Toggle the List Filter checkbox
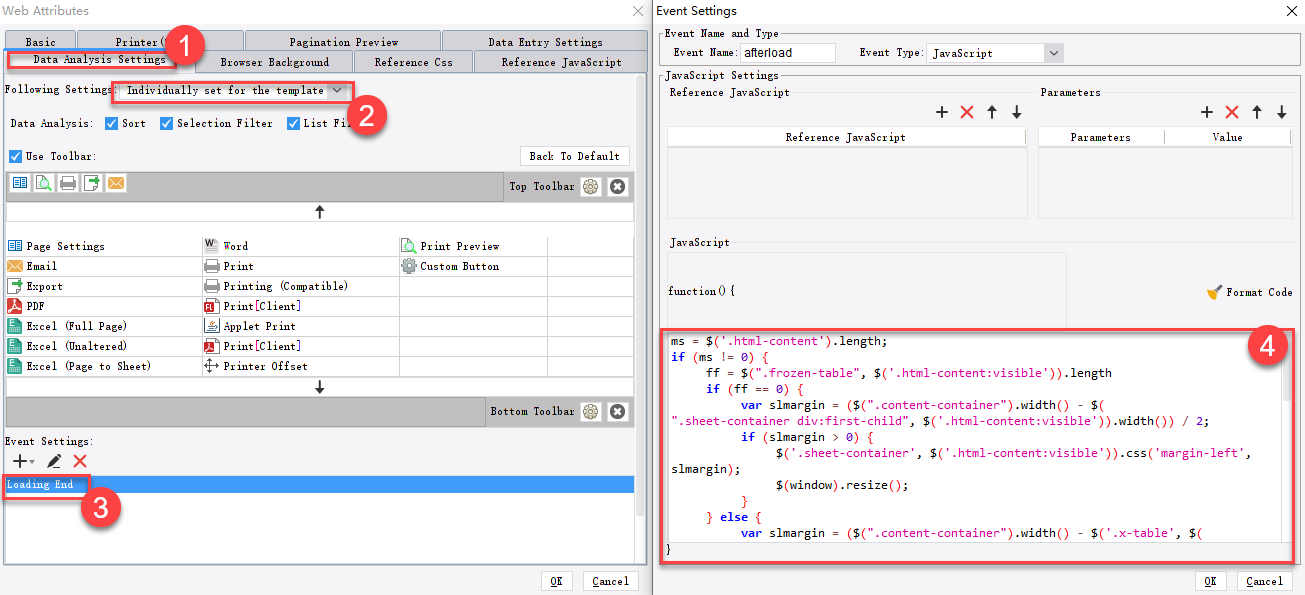 click(x=293, y=124)
